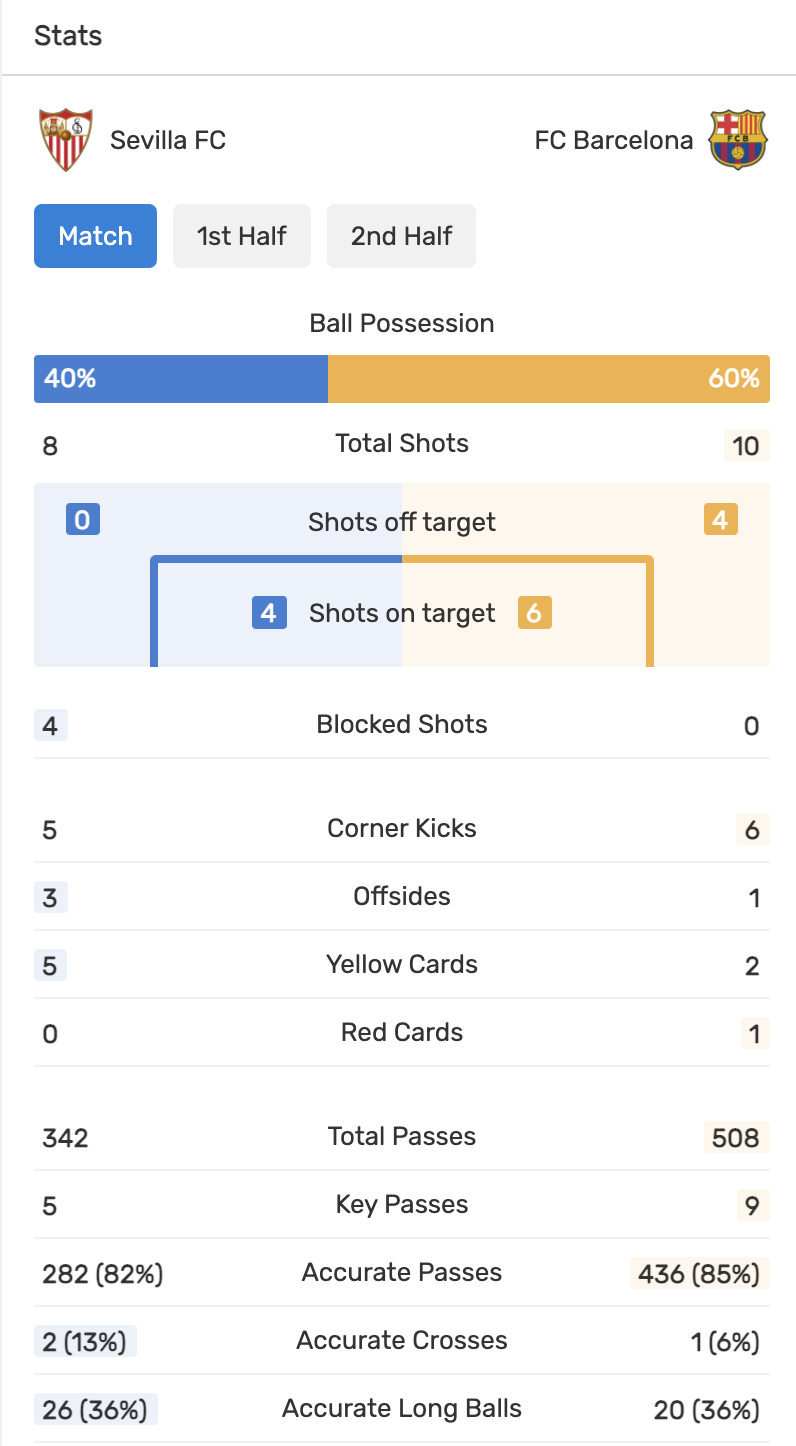Click the Yellow Cards stat label
Screen dimensions: 796x1446
click(402, 964)
